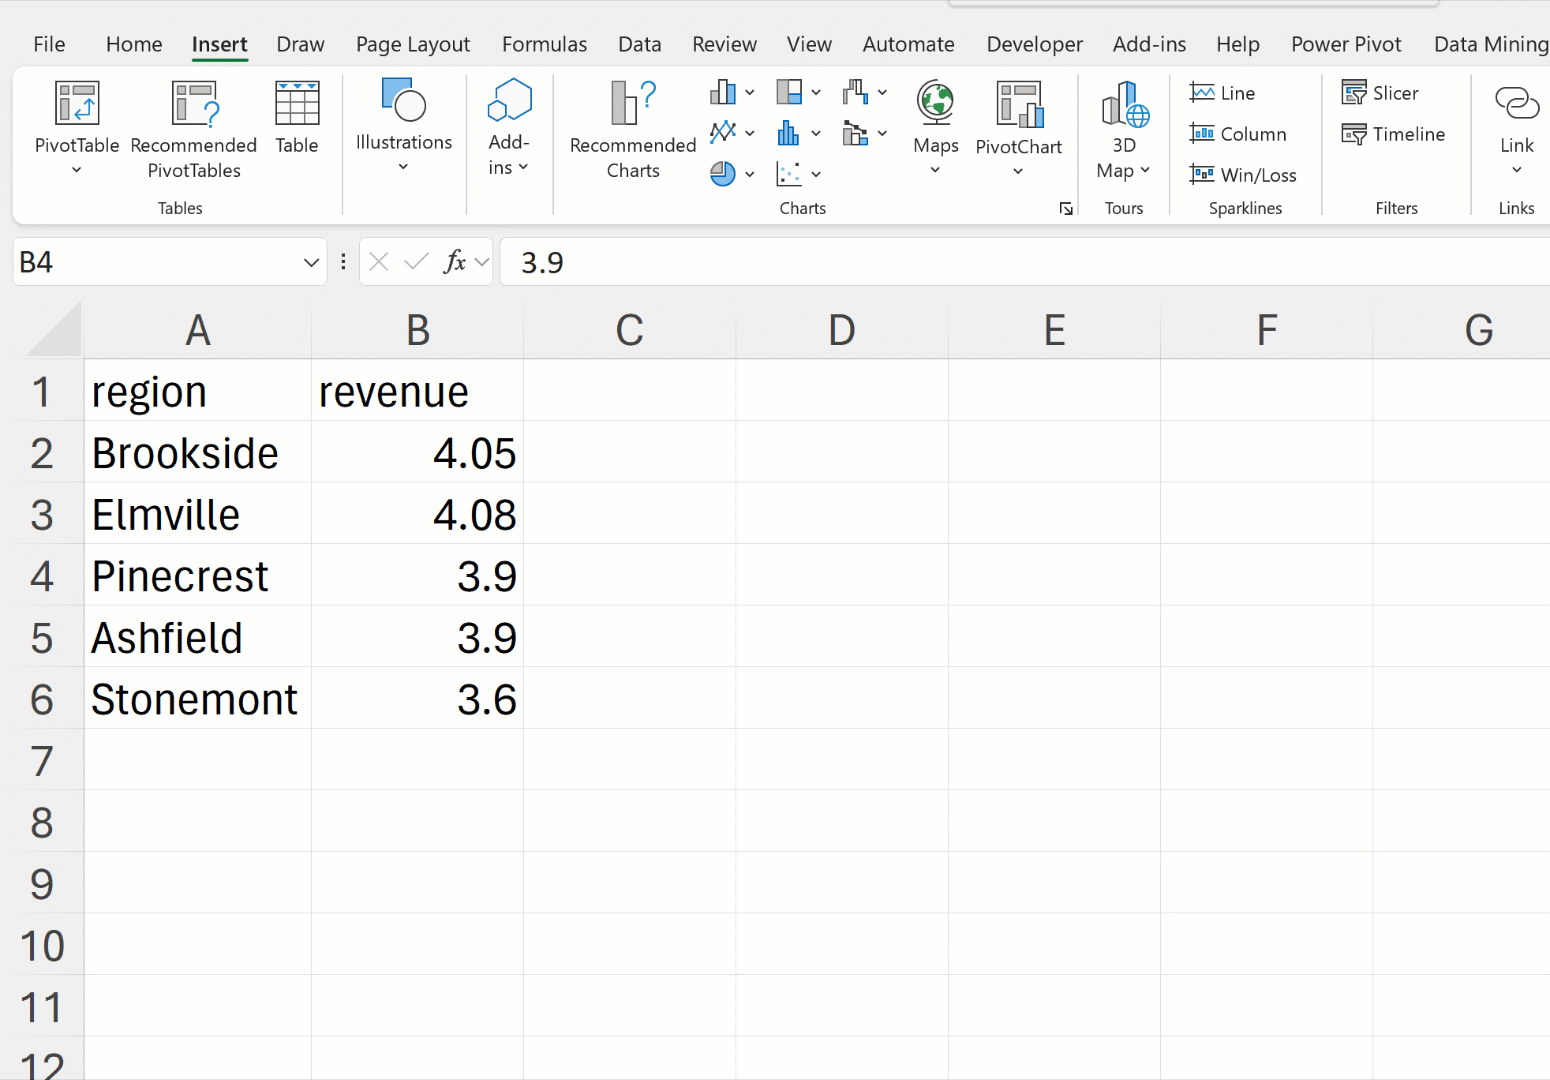1550x1080 pixels.
Task: Click the Insert Function fx button
Action: [x=455, y=262]
